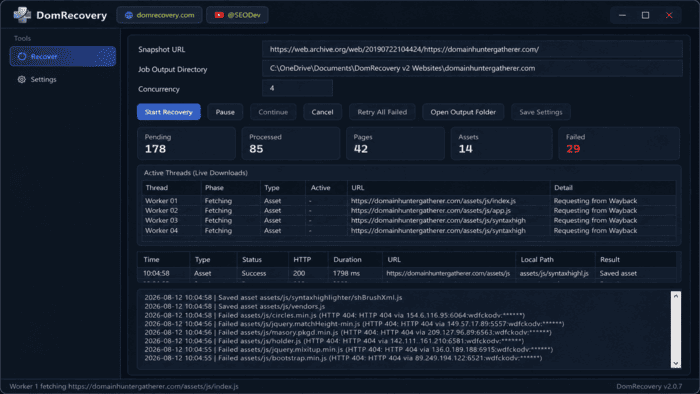The width and height of the screenshot is (700, 394).
Task: Click the HTTP column header
Action: pos(308,260)
